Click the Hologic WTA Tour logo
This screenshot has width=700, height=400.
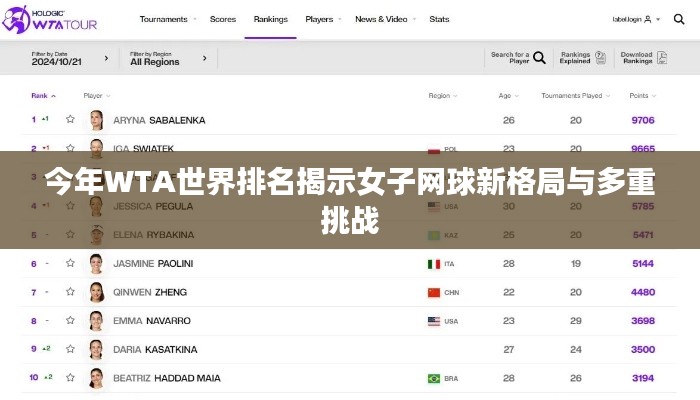tap(50, 20)
